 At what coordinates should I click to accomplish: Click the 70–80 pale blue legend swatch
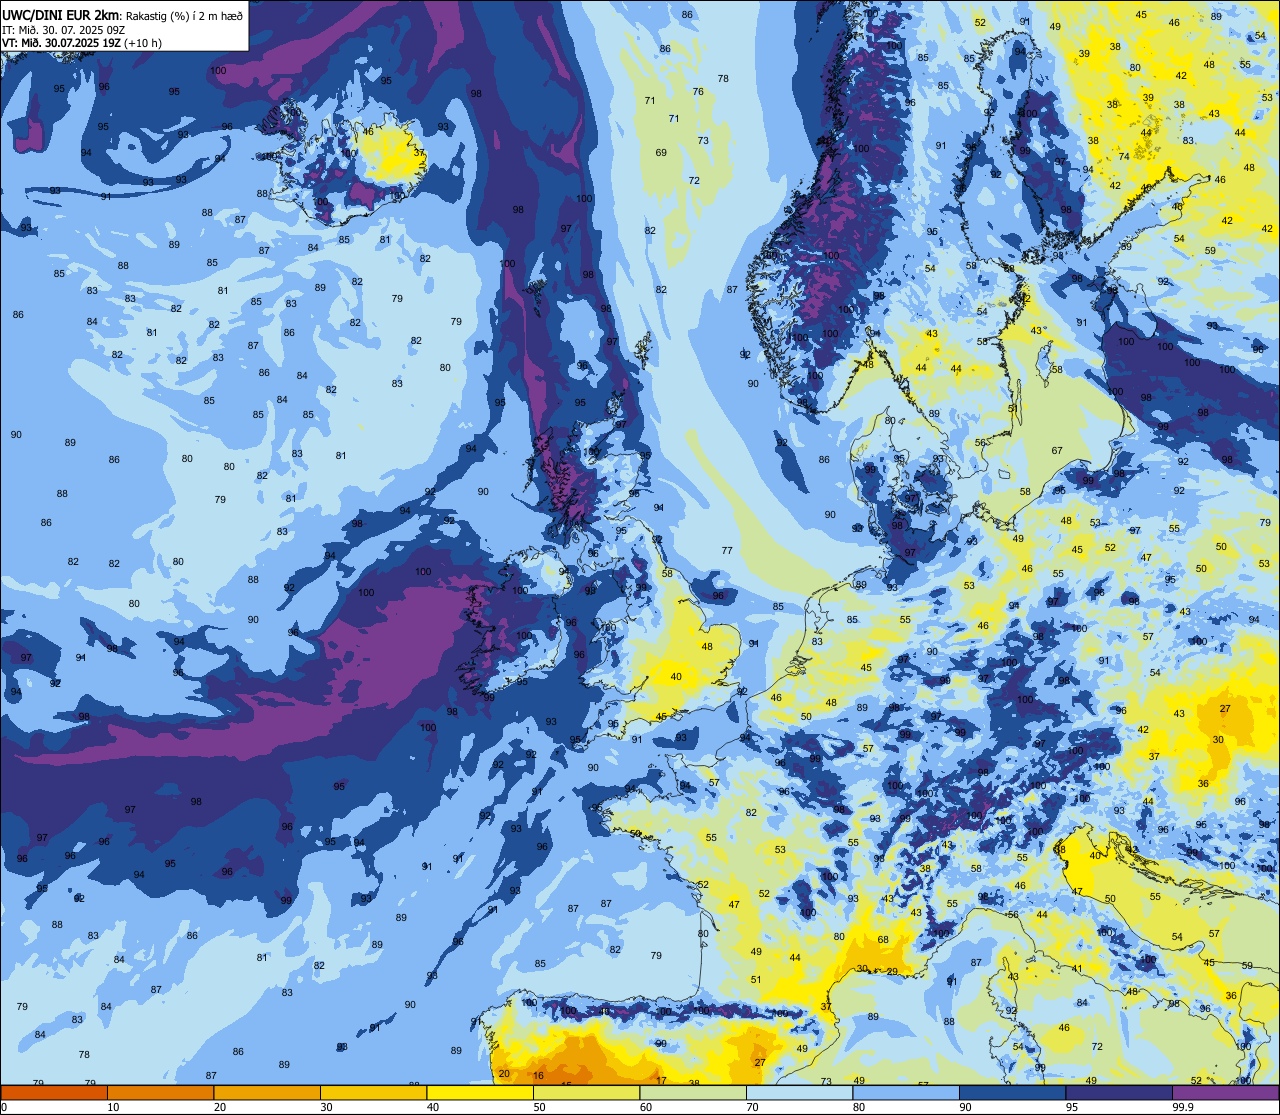coord(799,1092)
